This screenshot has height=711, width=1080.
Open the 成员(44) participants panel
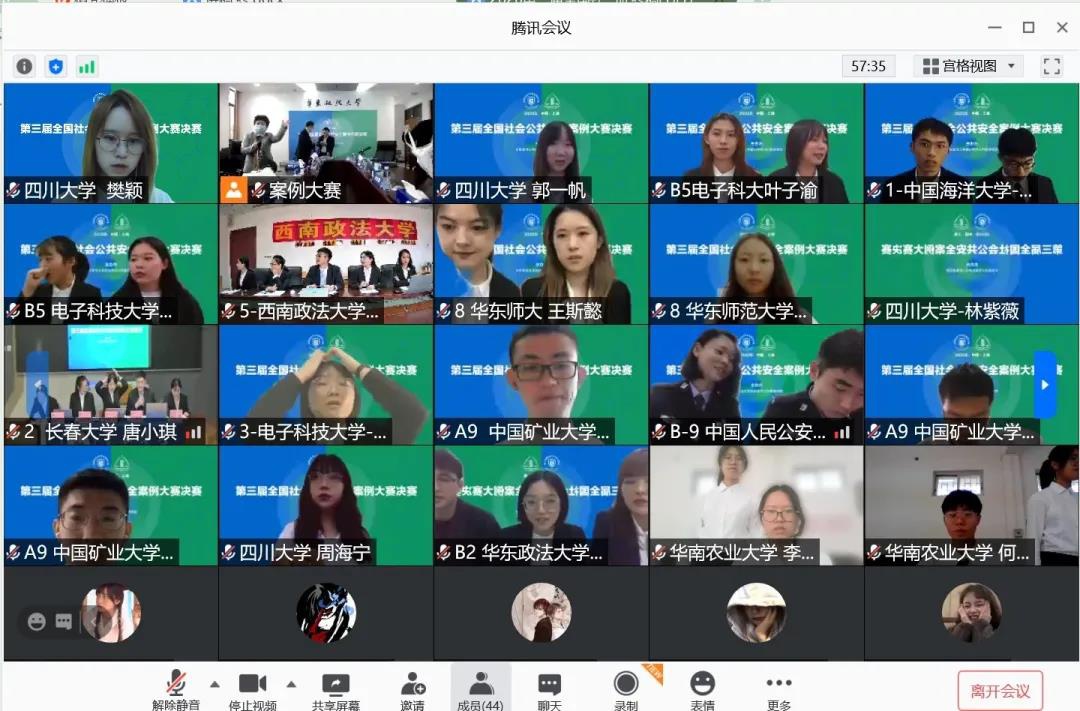click(481, 690)
